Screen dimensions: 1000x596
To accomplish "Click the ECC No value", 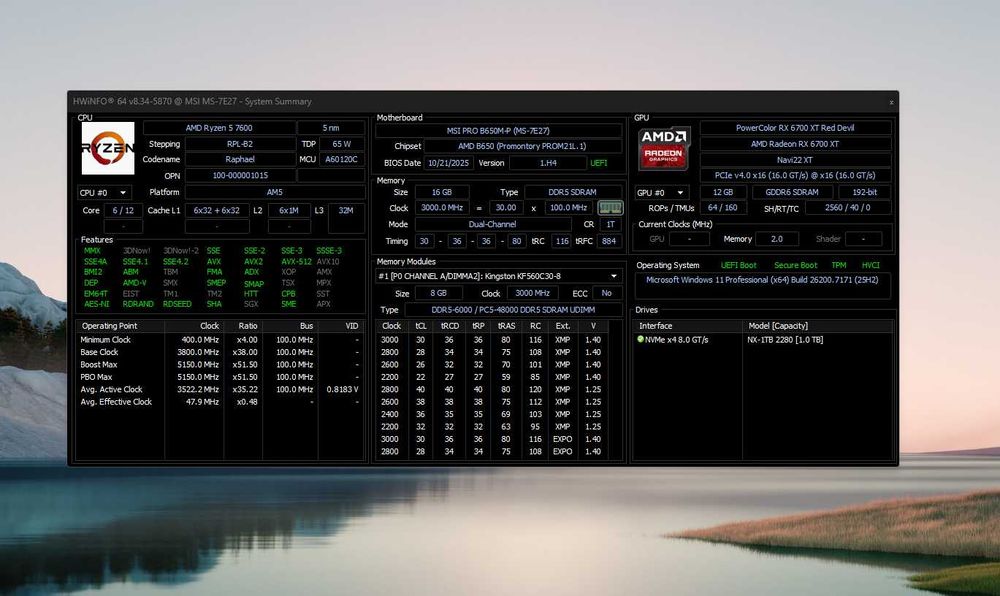I will click(607, 293).
